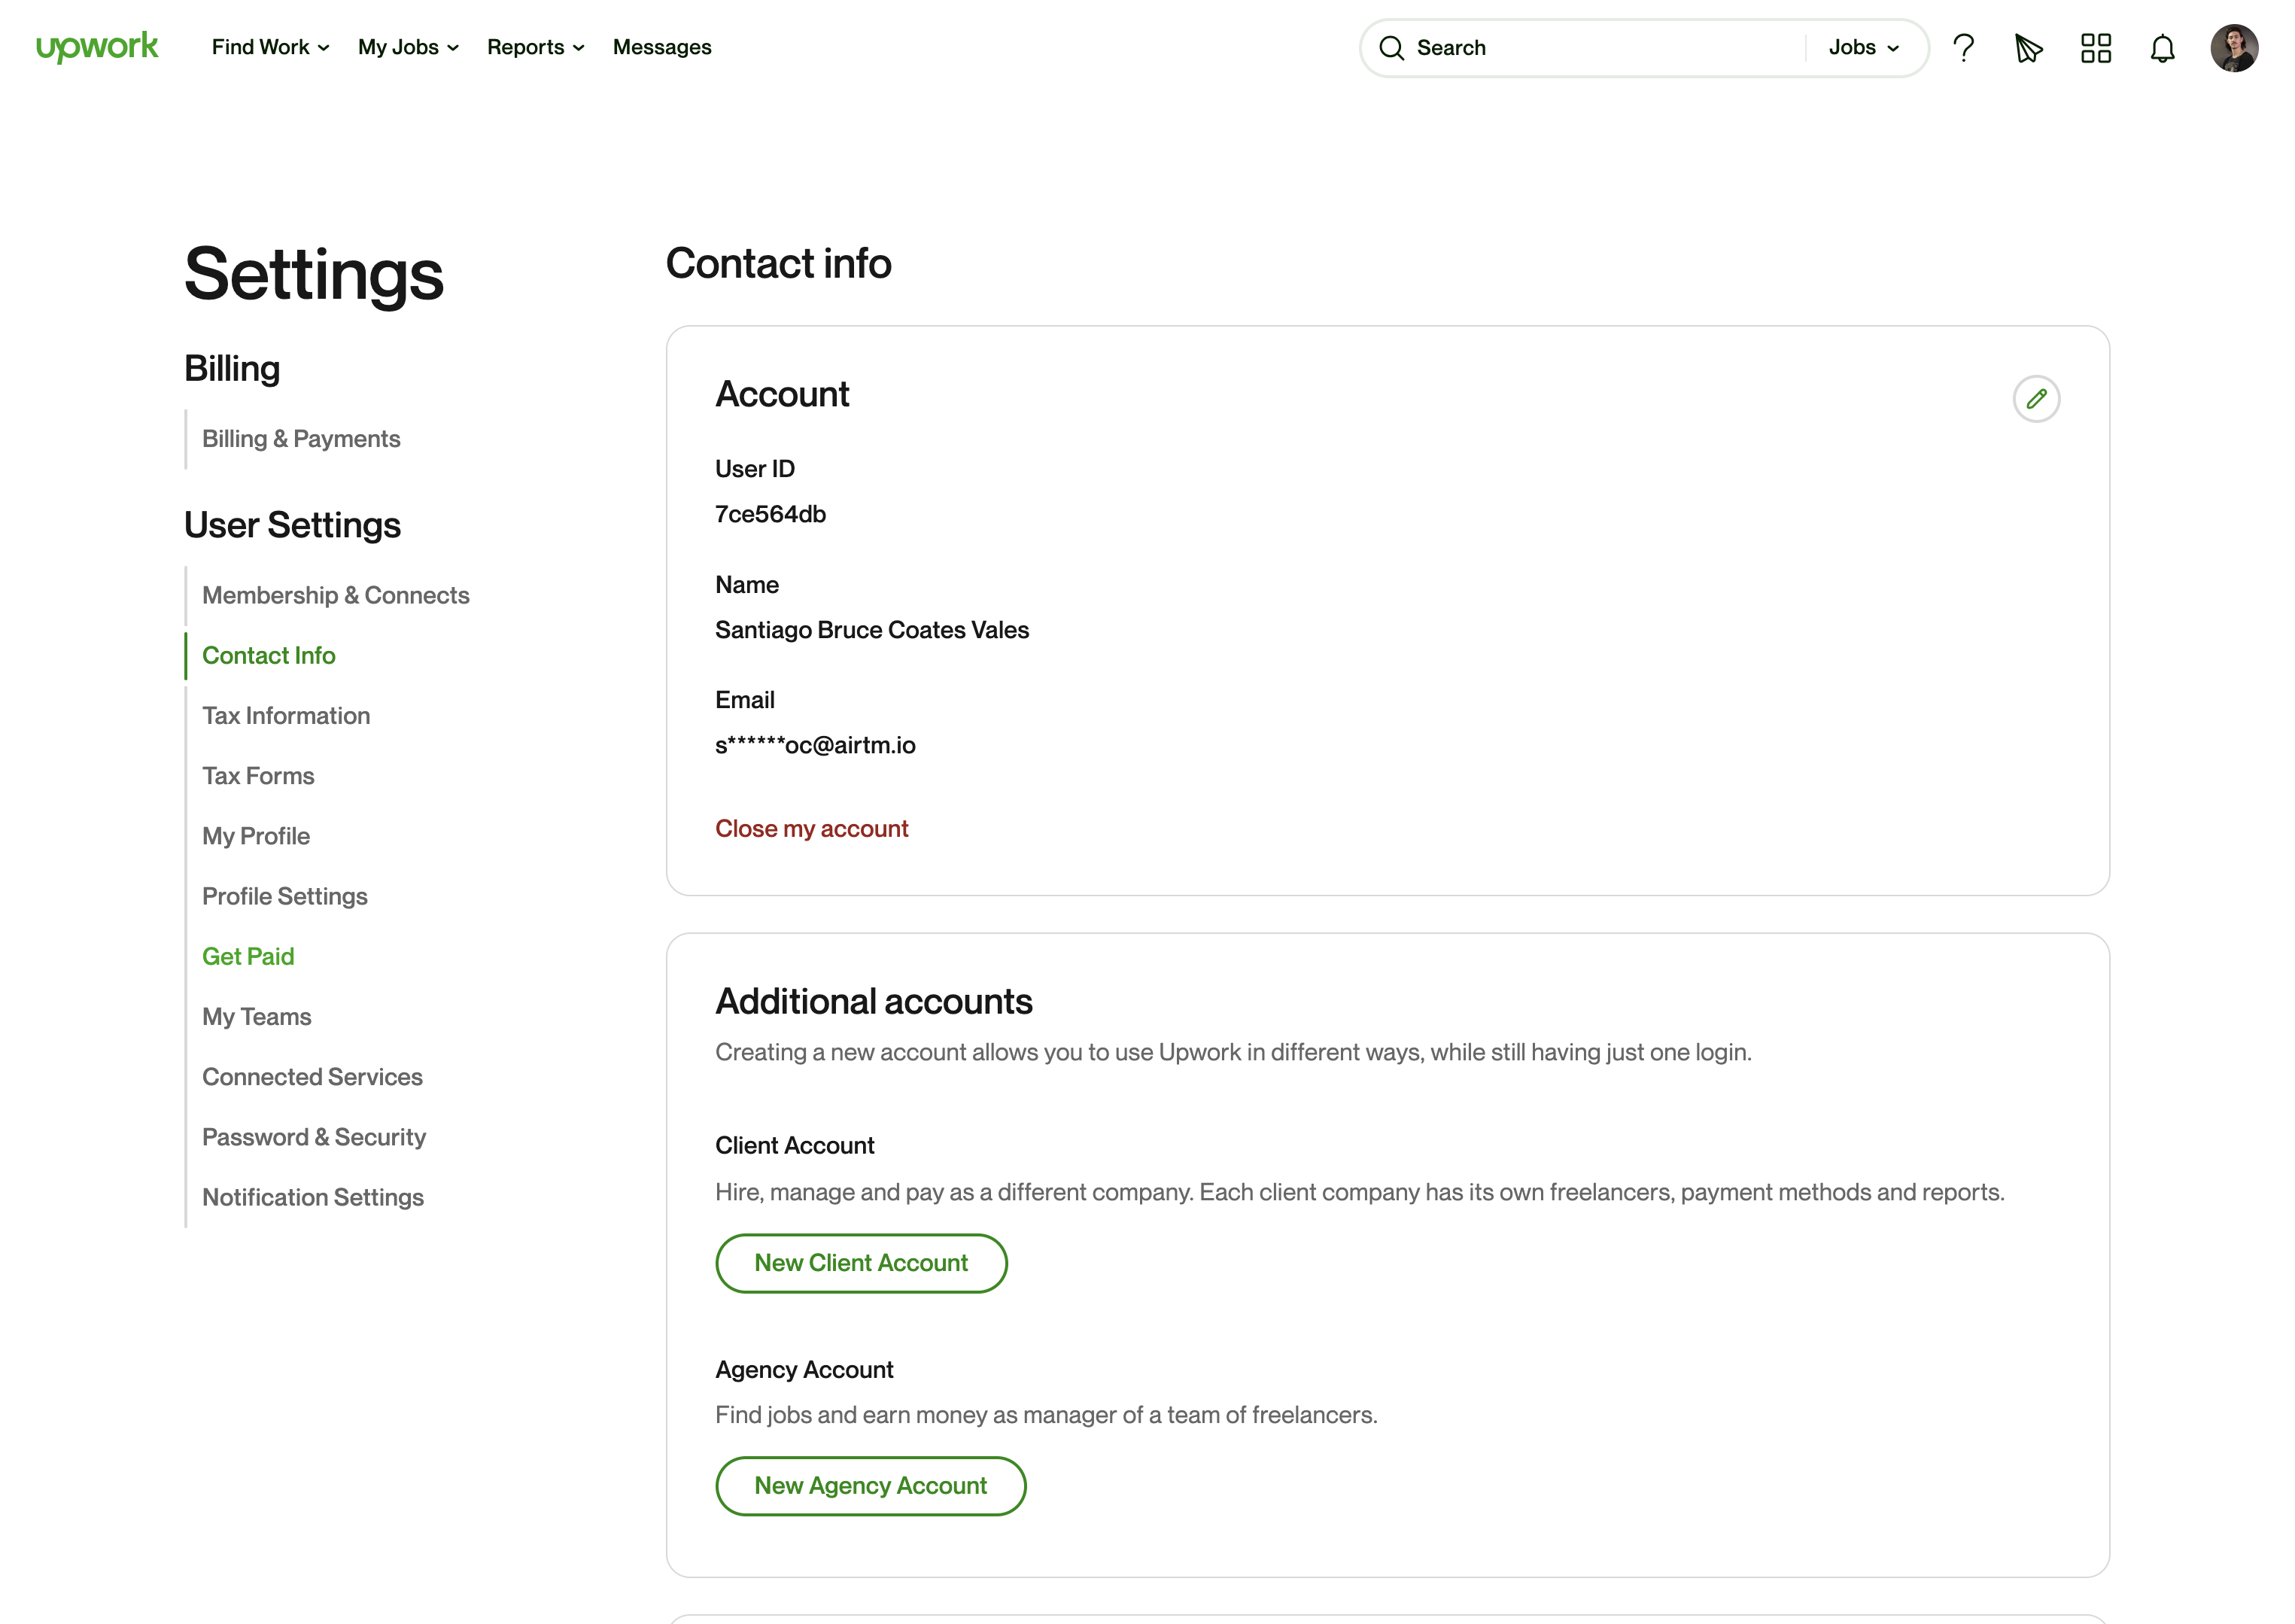Viewport: 2295px width, 1624px height.
Task: Select Contact Info in sidebar
Action: point(268,655)
